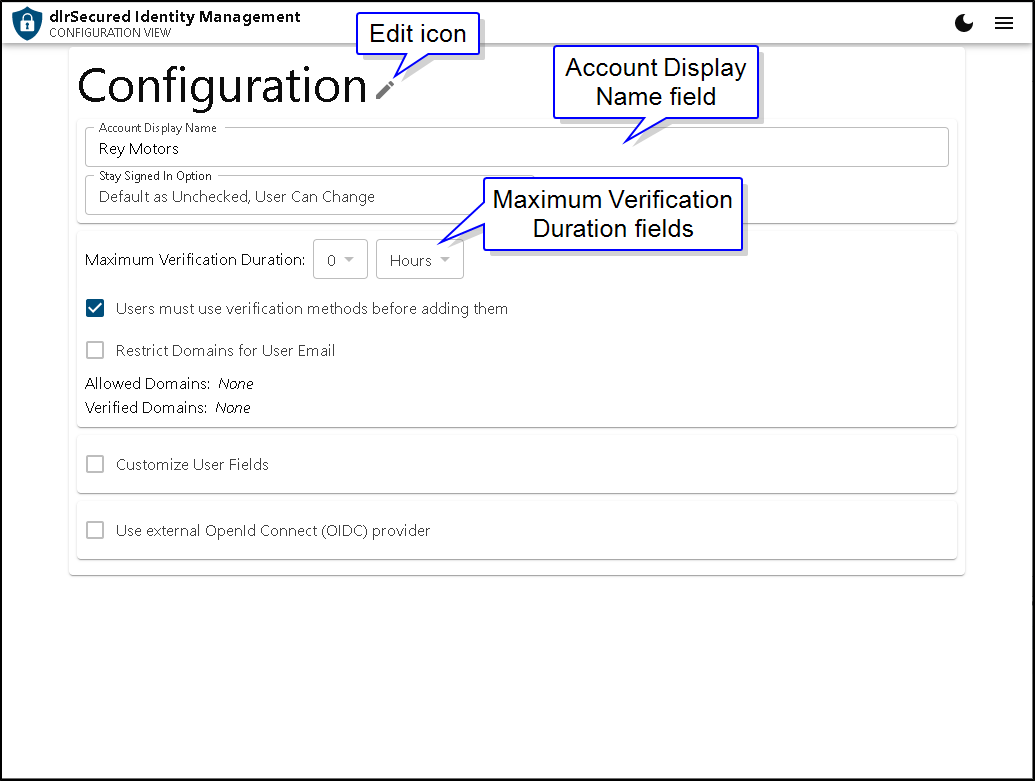
Task: Click the Maximum Verification Duration label
Action: click(x=195, y=260)
